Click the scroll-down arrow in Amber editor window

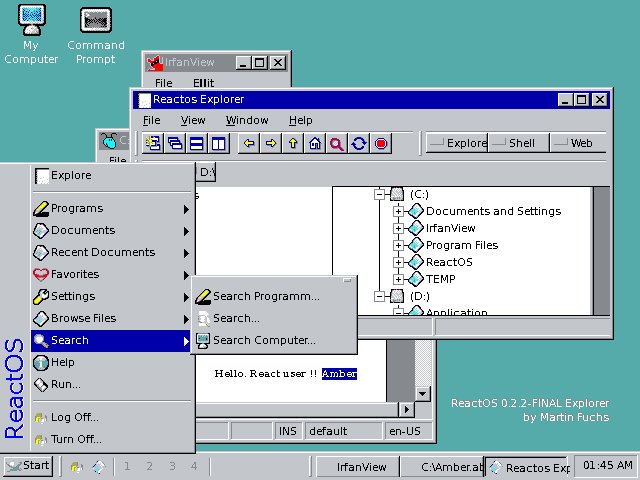tap(422, 394)
